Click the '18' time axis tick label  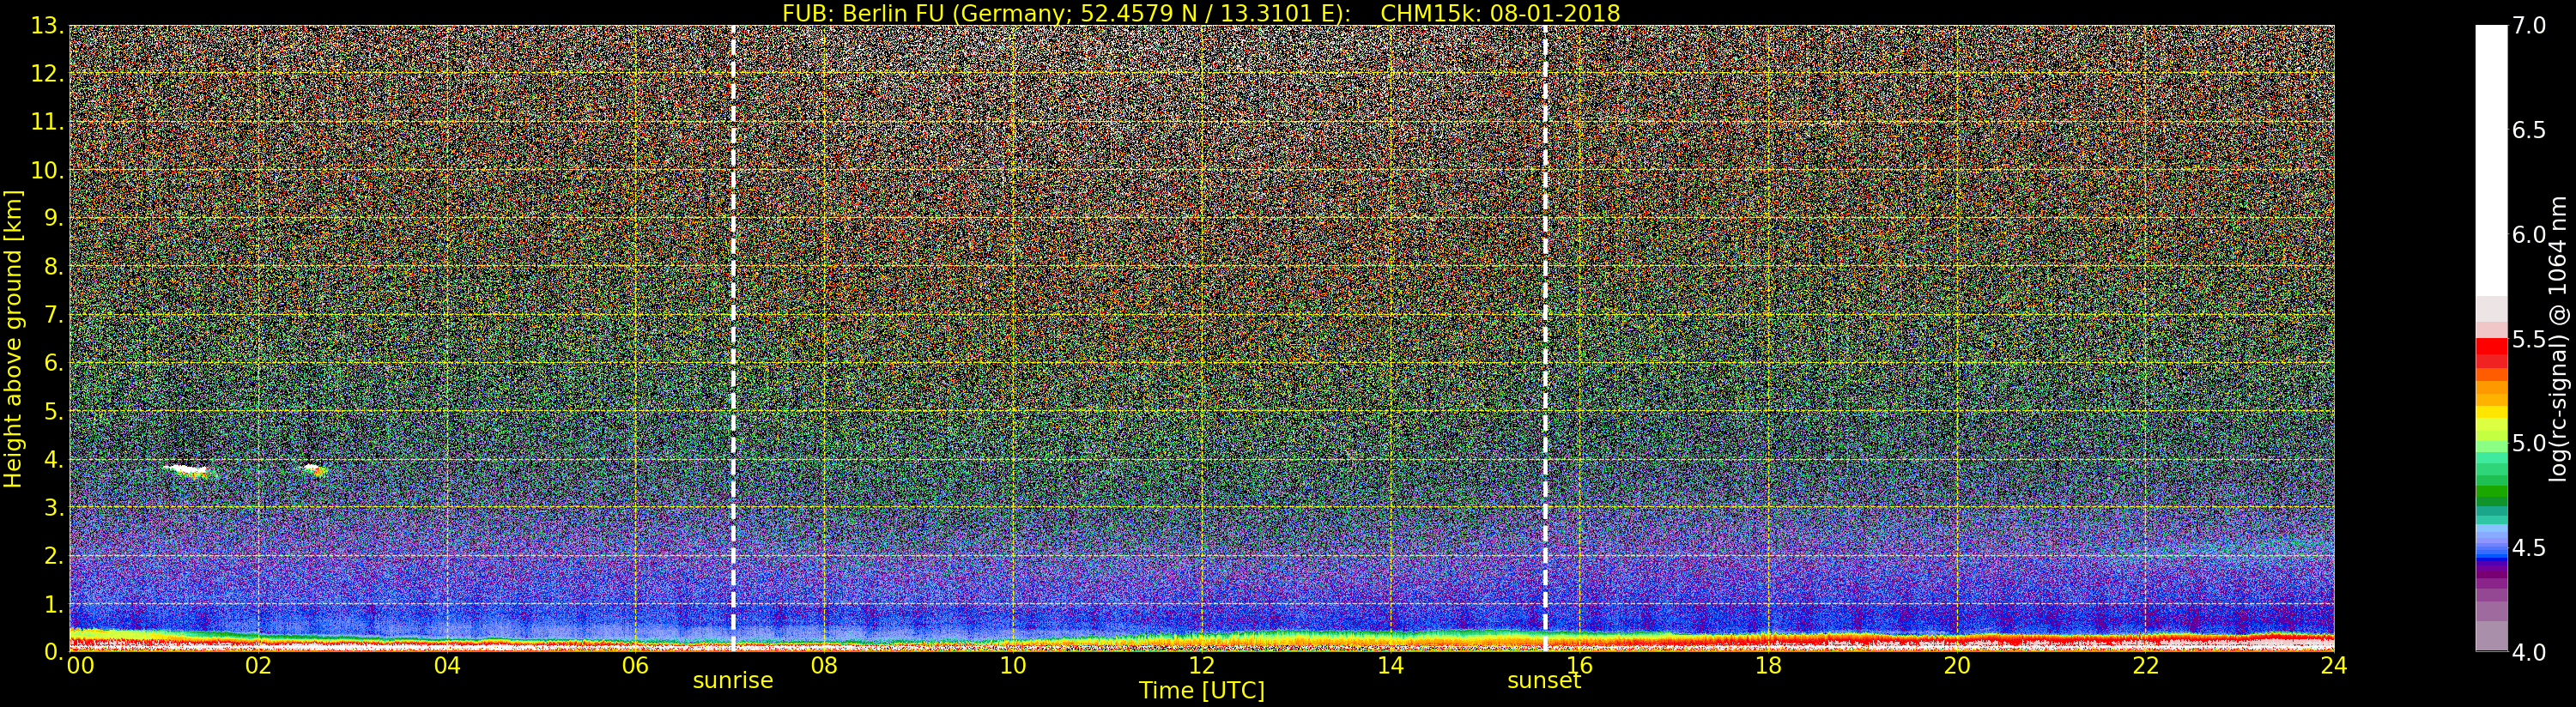(1768, 665)
